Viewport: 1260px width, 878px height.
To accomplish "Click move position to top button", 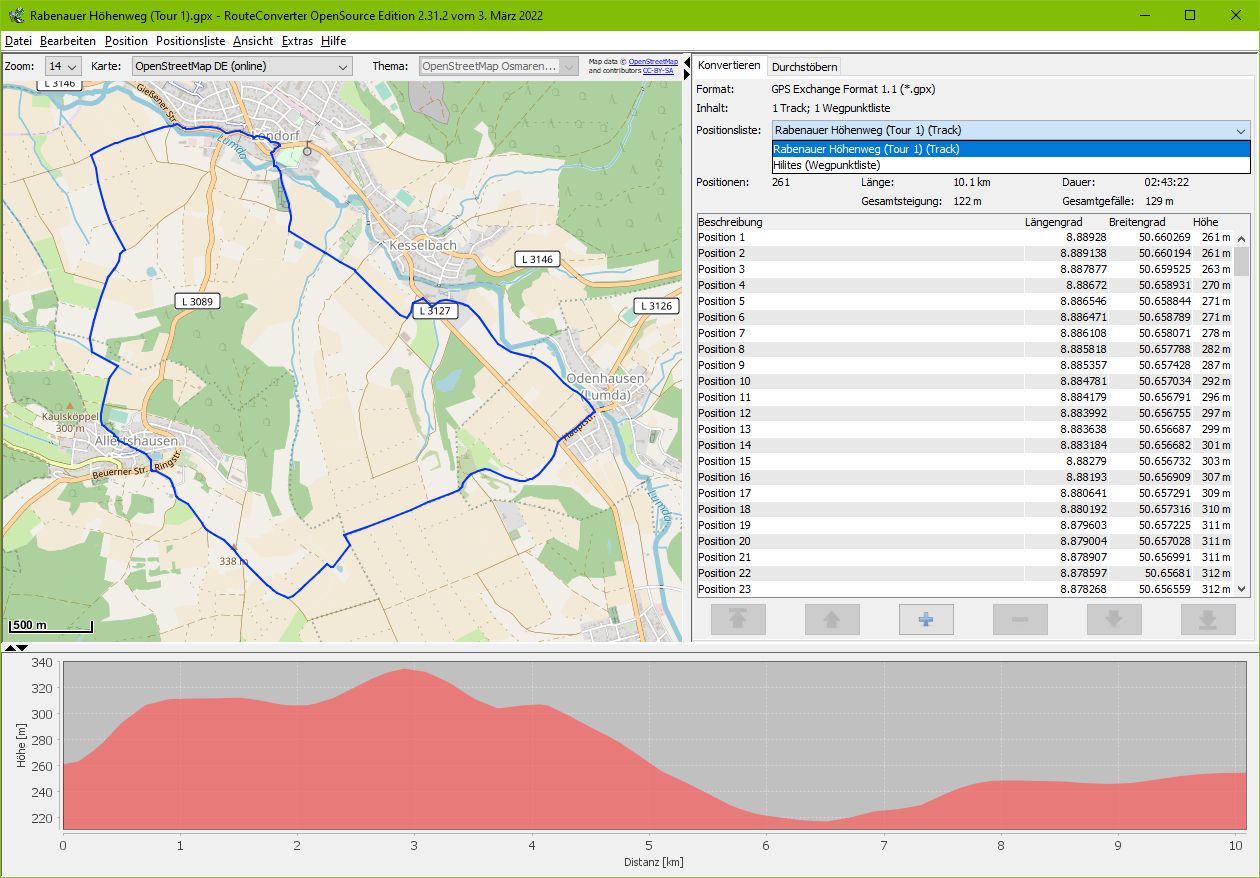I will pyautogui.click(x=738, y=620).
